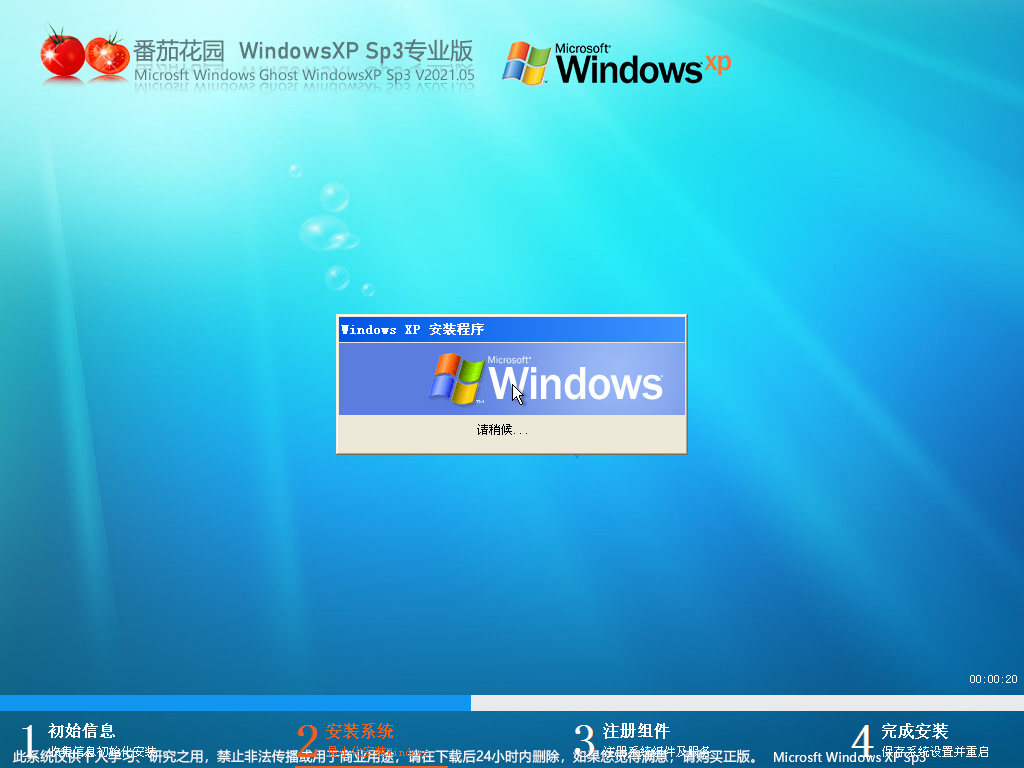Click the Windows flag logo inside the installer dialog
Viewport: 1024px width, 768px height.
pyautogui.click(x=459, y=379)
